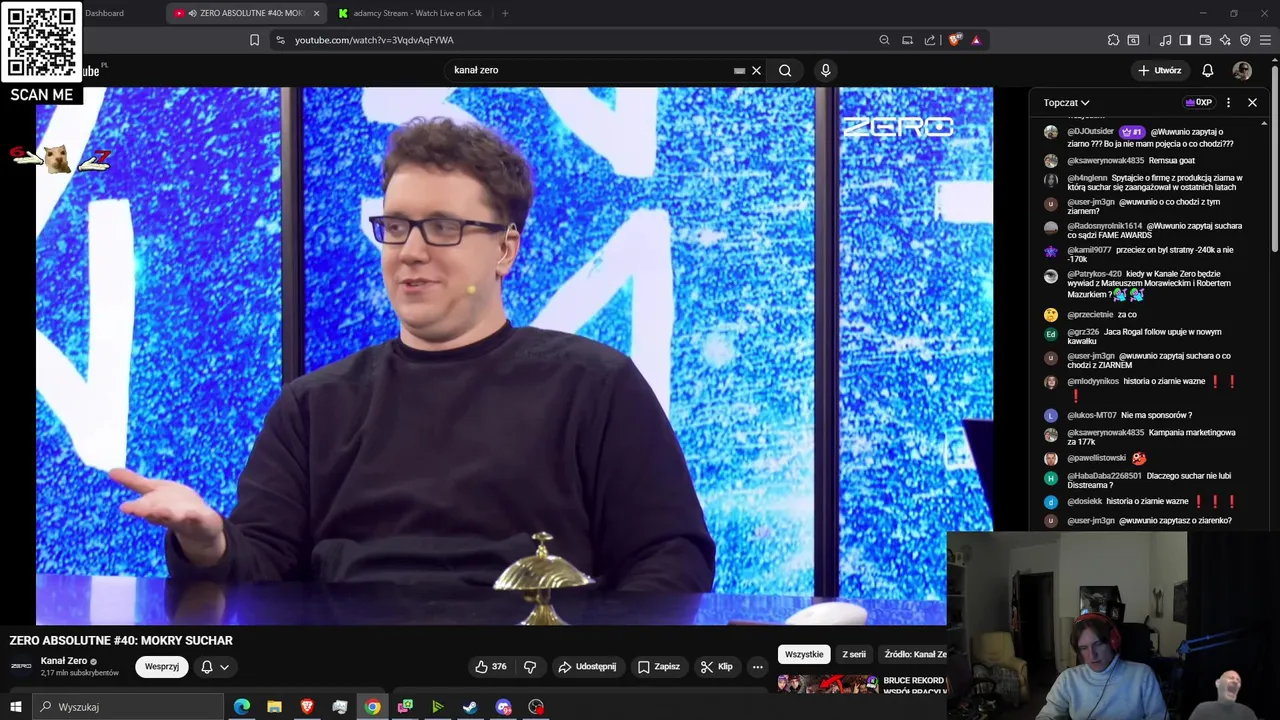Viewport: 1280px width, 720px height.
Task: Open Brave browser from the taskbar
Action: tap(307, 707)
